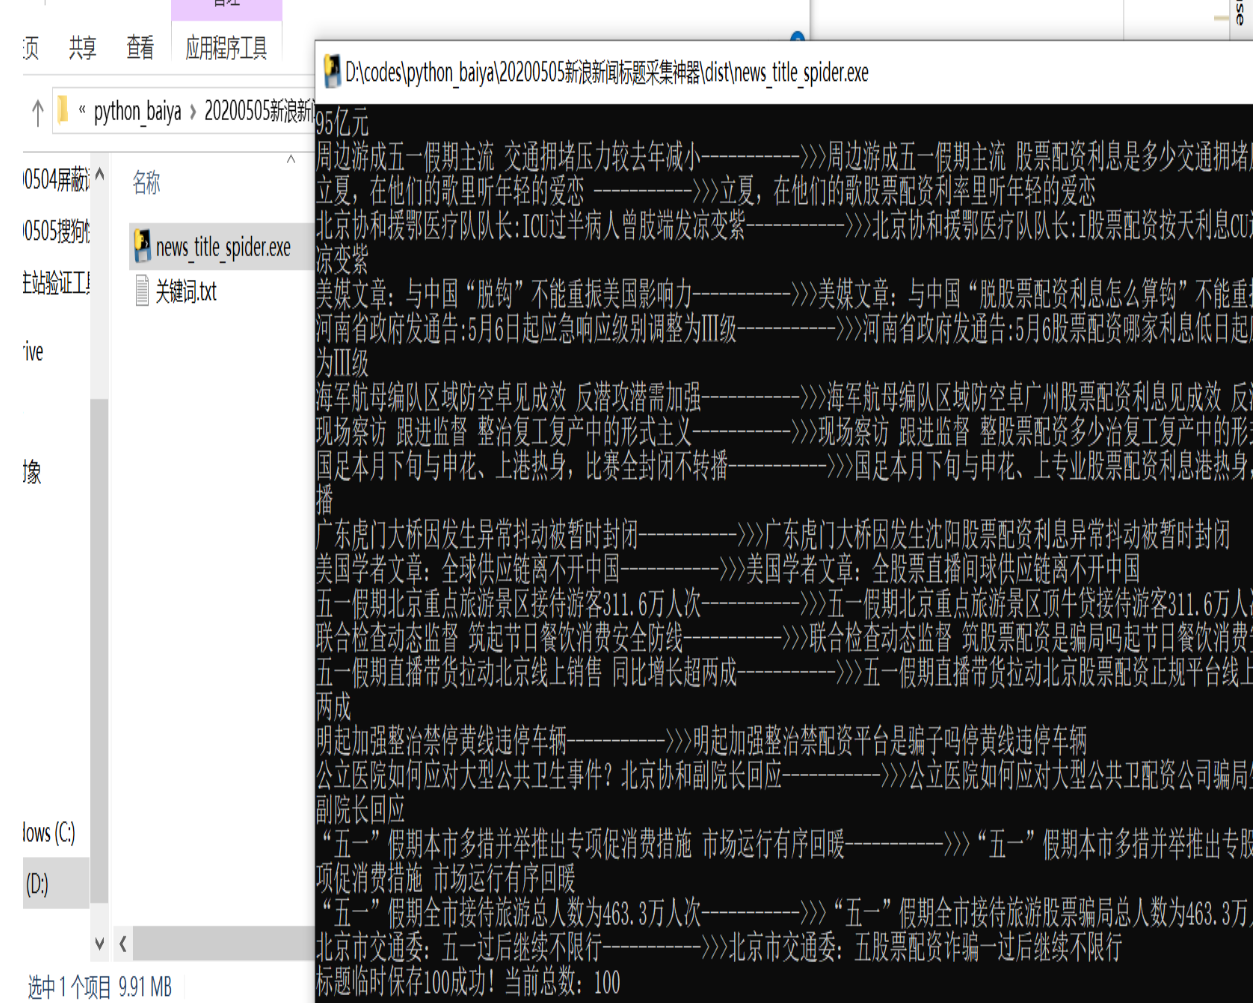The image size is (1253, 1003).
Task: Open the 查看 ribbon tab
Action: pyautogui.click(x=140, y=47)
